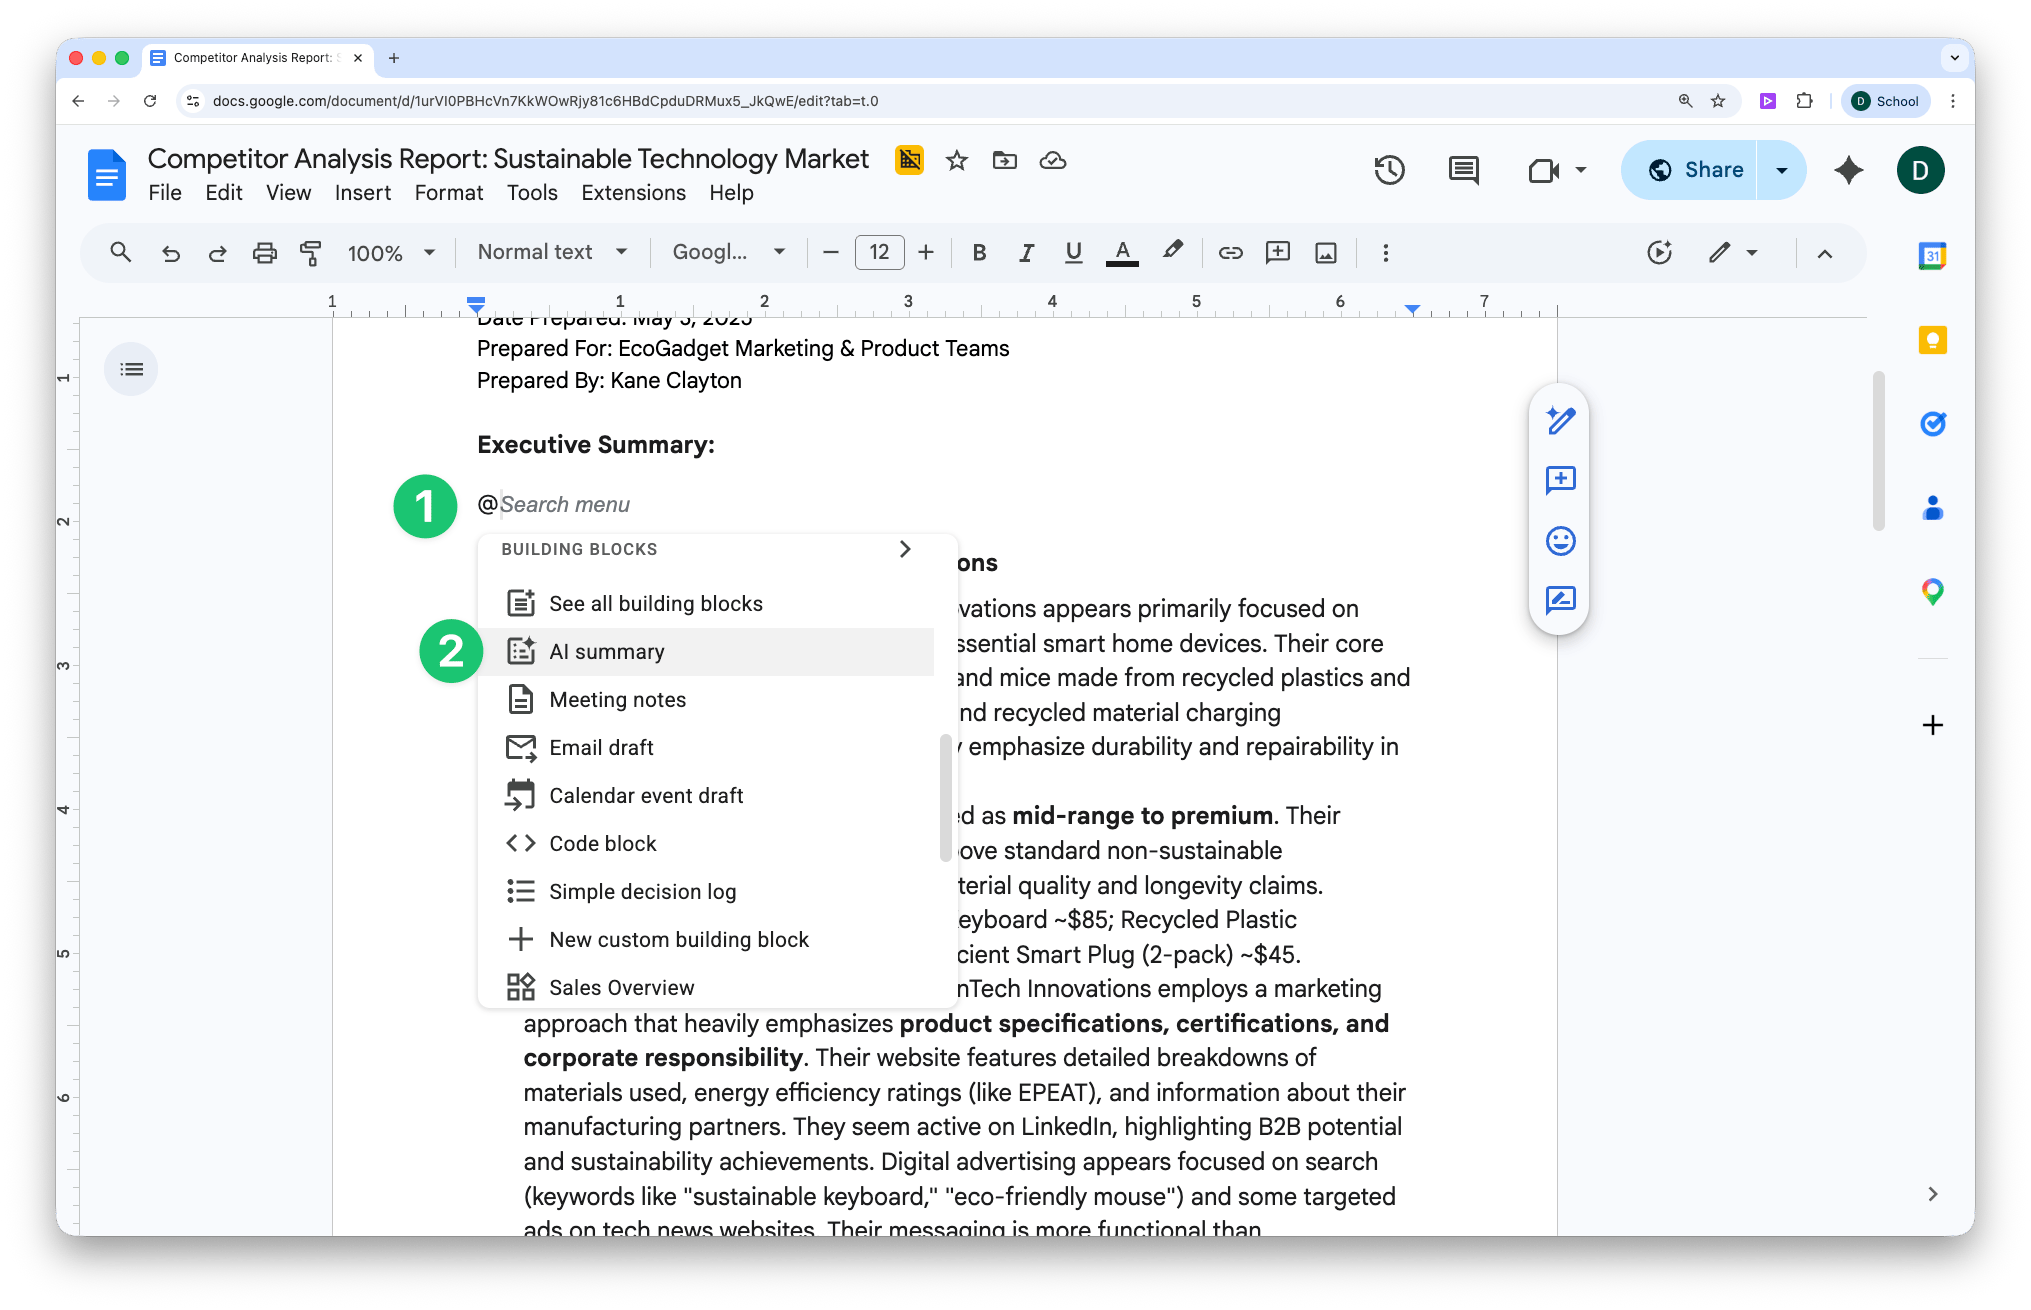Click the emoji reaction side button
The image size is (2031, 1310).
[x=1560, y=541]
